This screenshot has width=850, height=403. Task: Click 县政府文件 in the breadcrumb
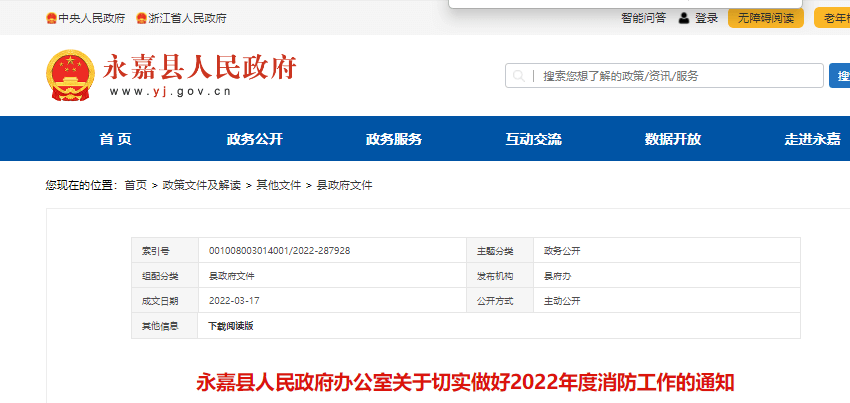coord(345,185)
